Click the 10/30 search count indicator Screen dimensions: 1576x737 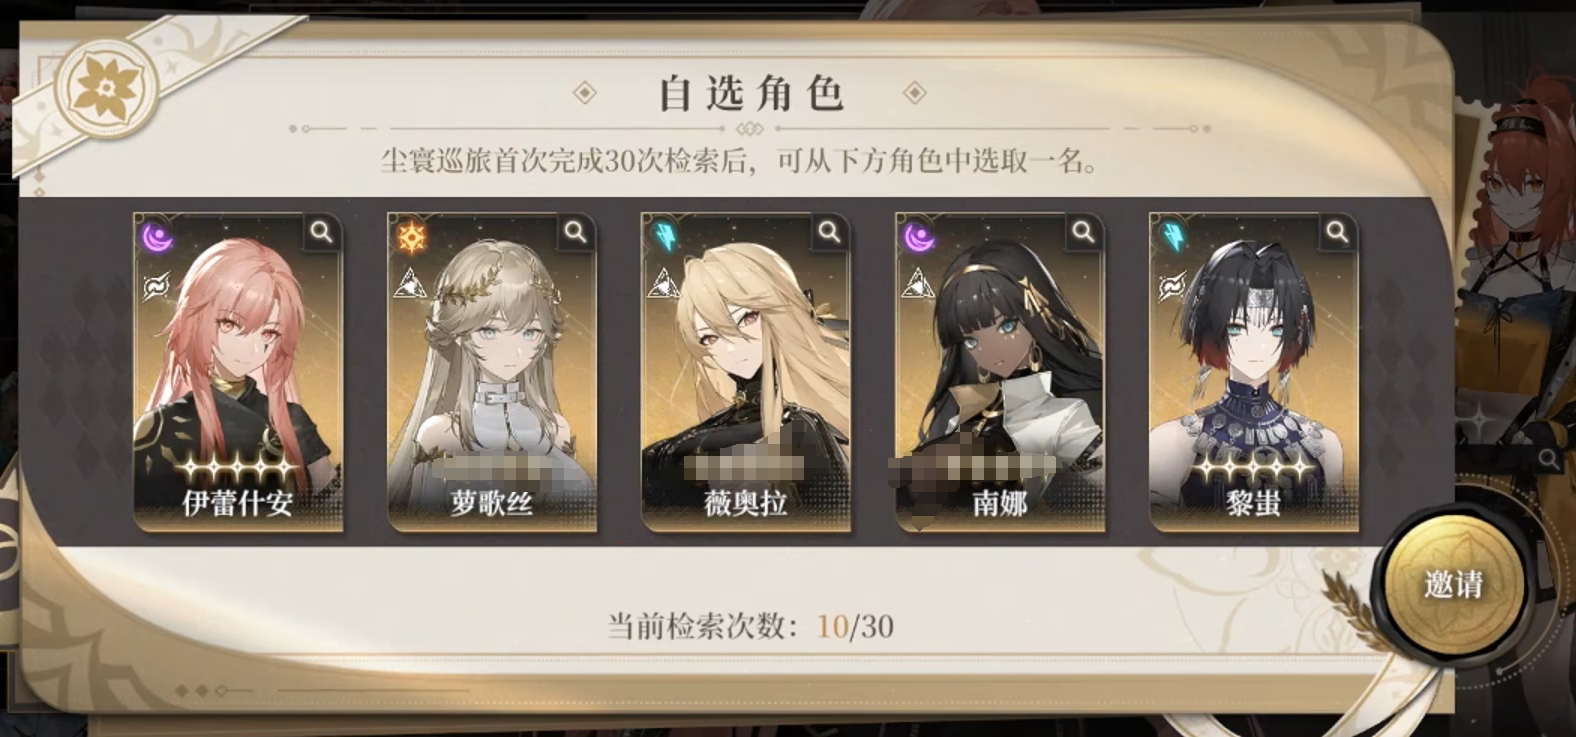pos(855,627)
